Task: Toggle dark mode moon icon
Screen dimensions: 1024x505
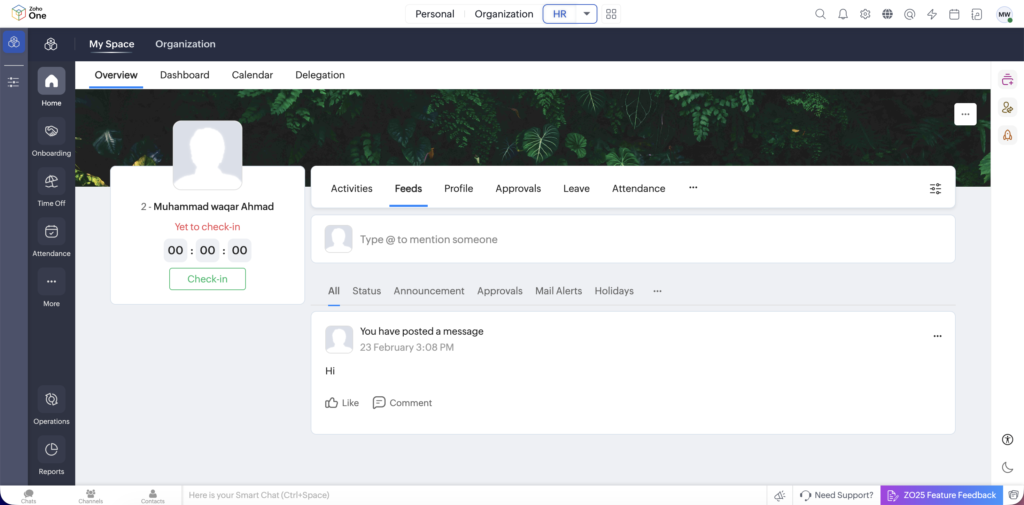Action: pos(1007,467)
